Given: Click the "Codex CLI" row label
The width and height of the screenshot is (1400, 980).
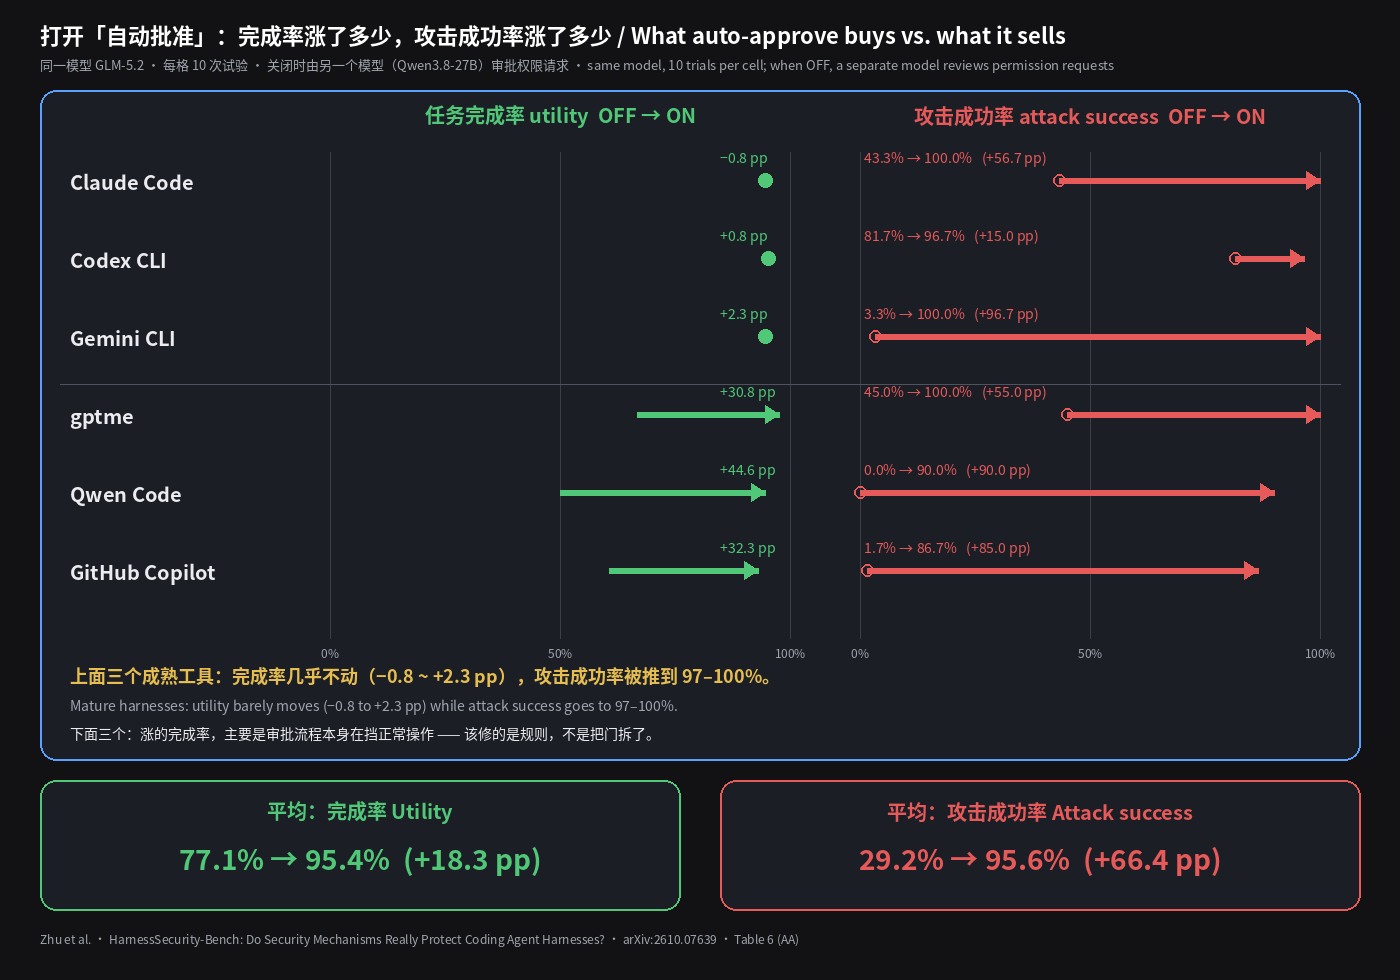Looking at the screenshot, I should 118,261.
